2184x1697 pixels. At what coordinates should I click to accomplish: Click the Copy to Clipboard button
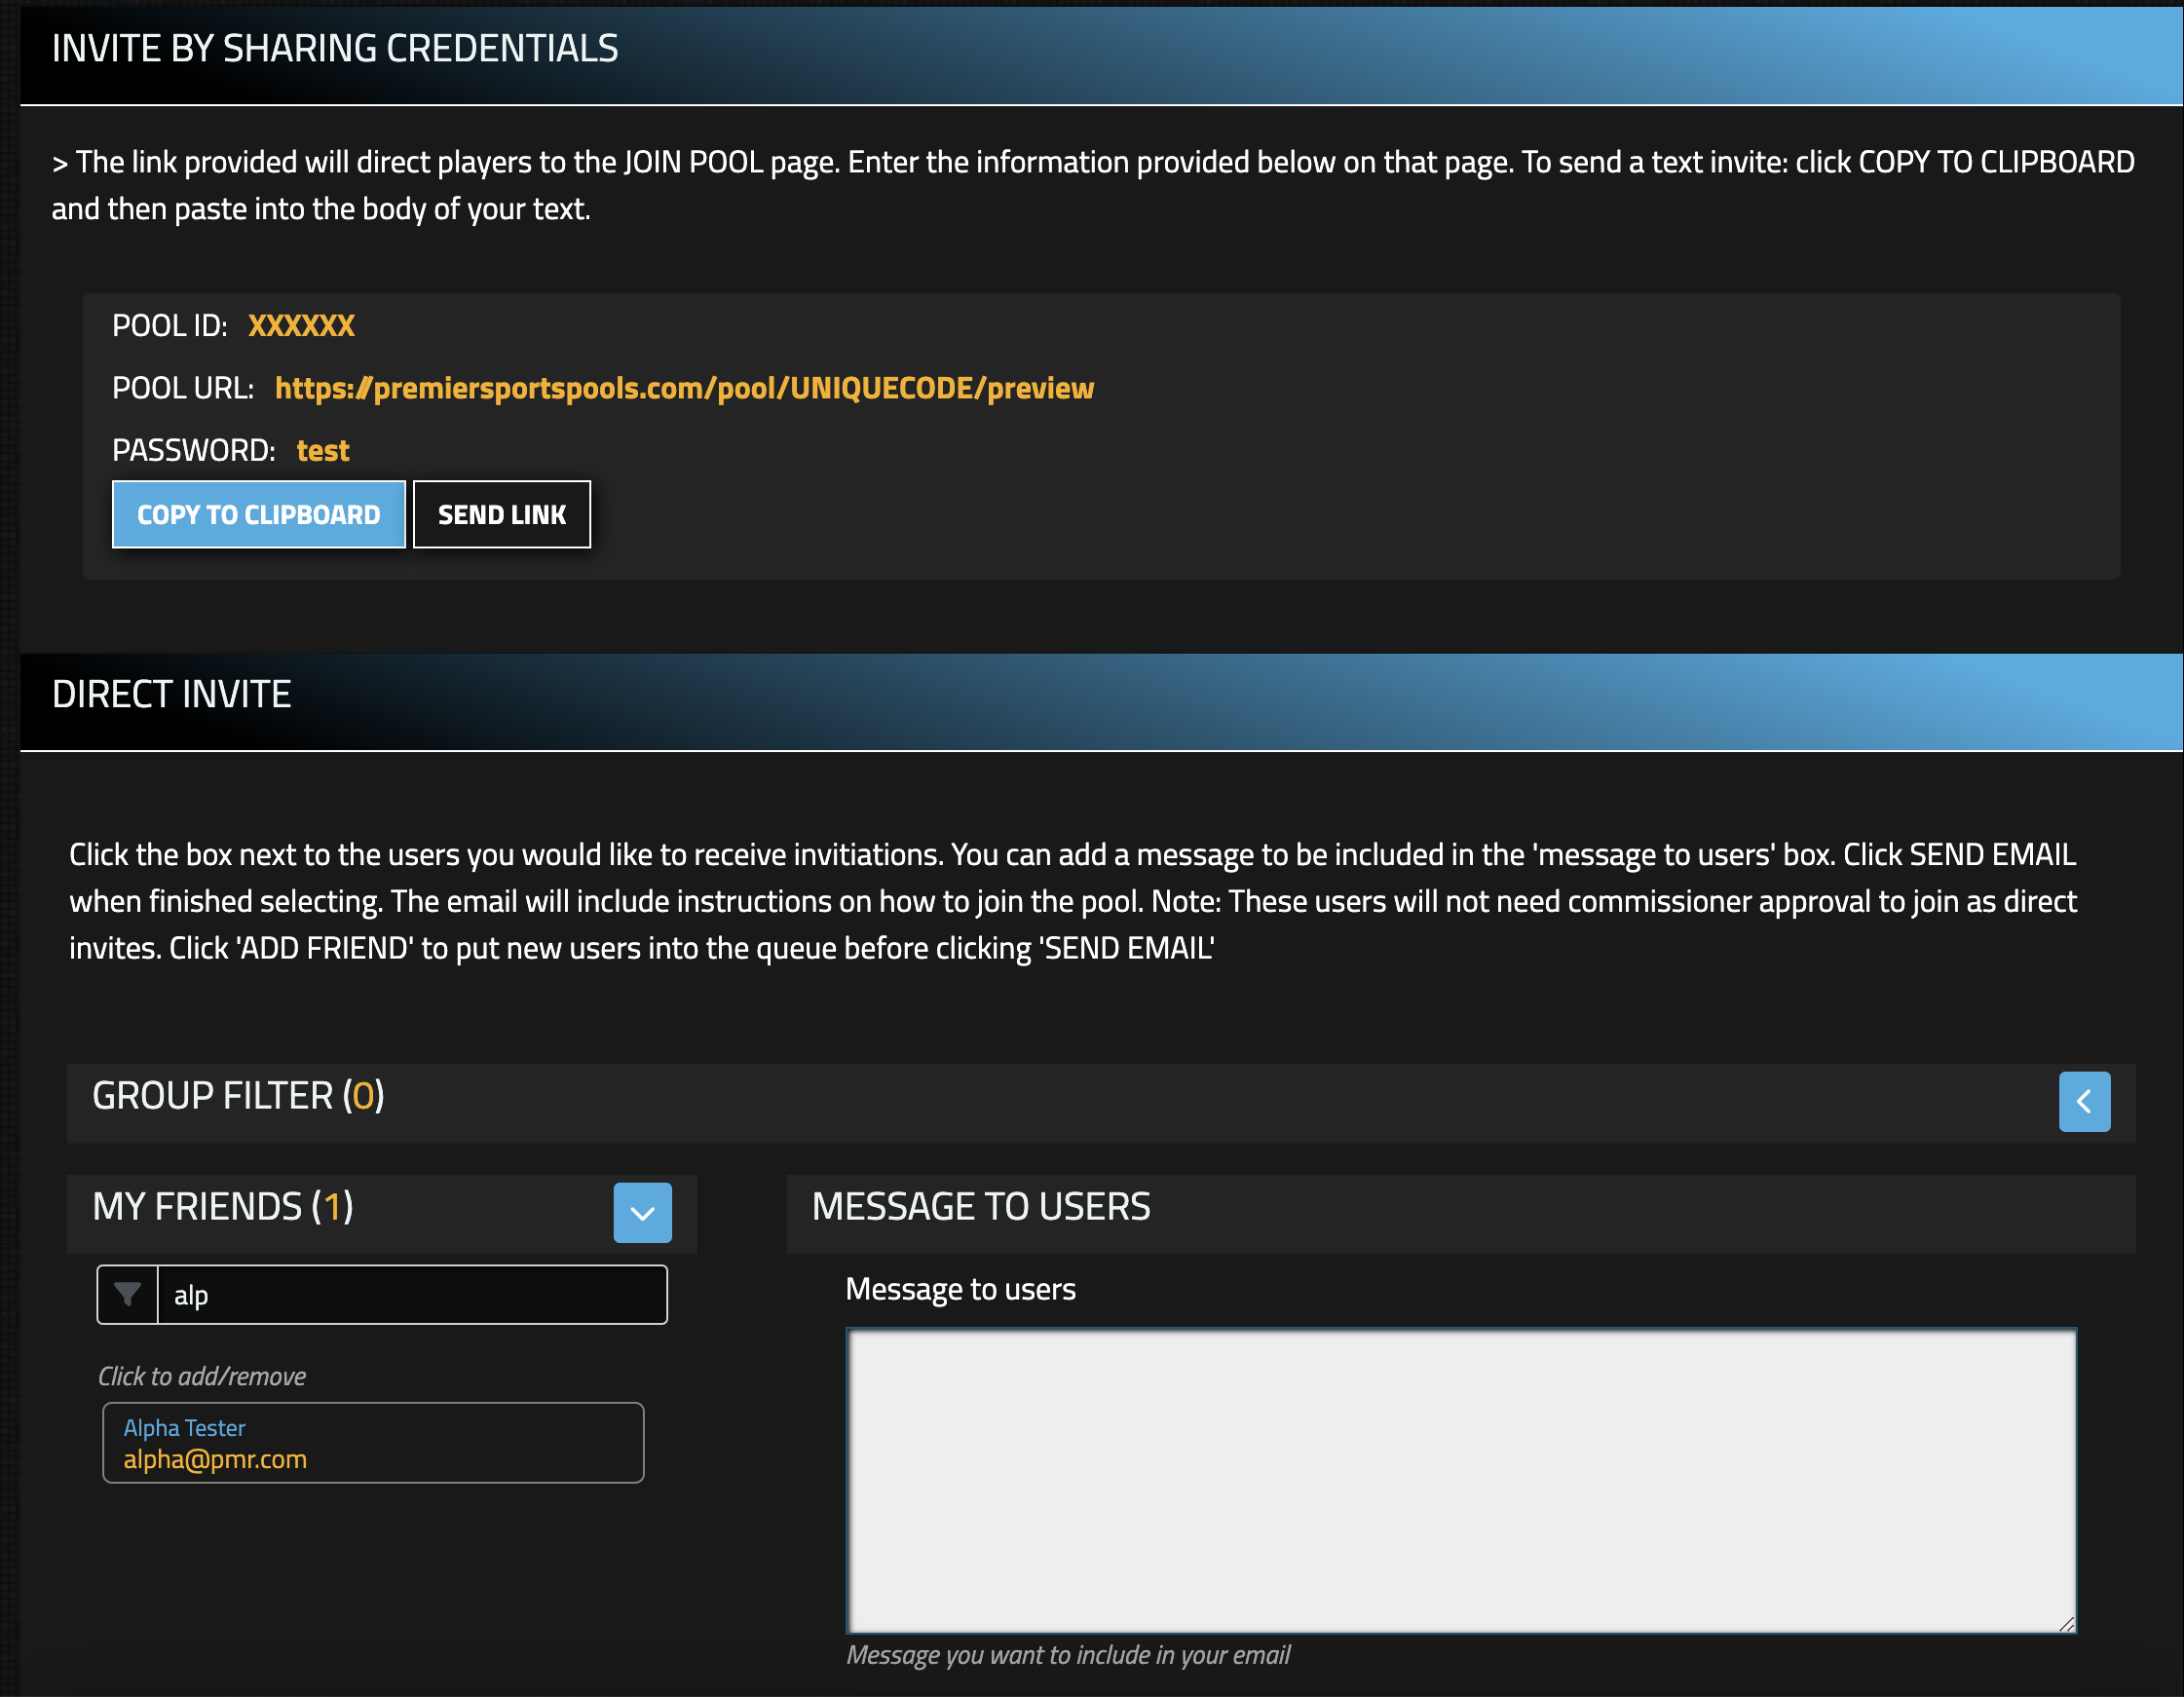(x=258, y=514)
